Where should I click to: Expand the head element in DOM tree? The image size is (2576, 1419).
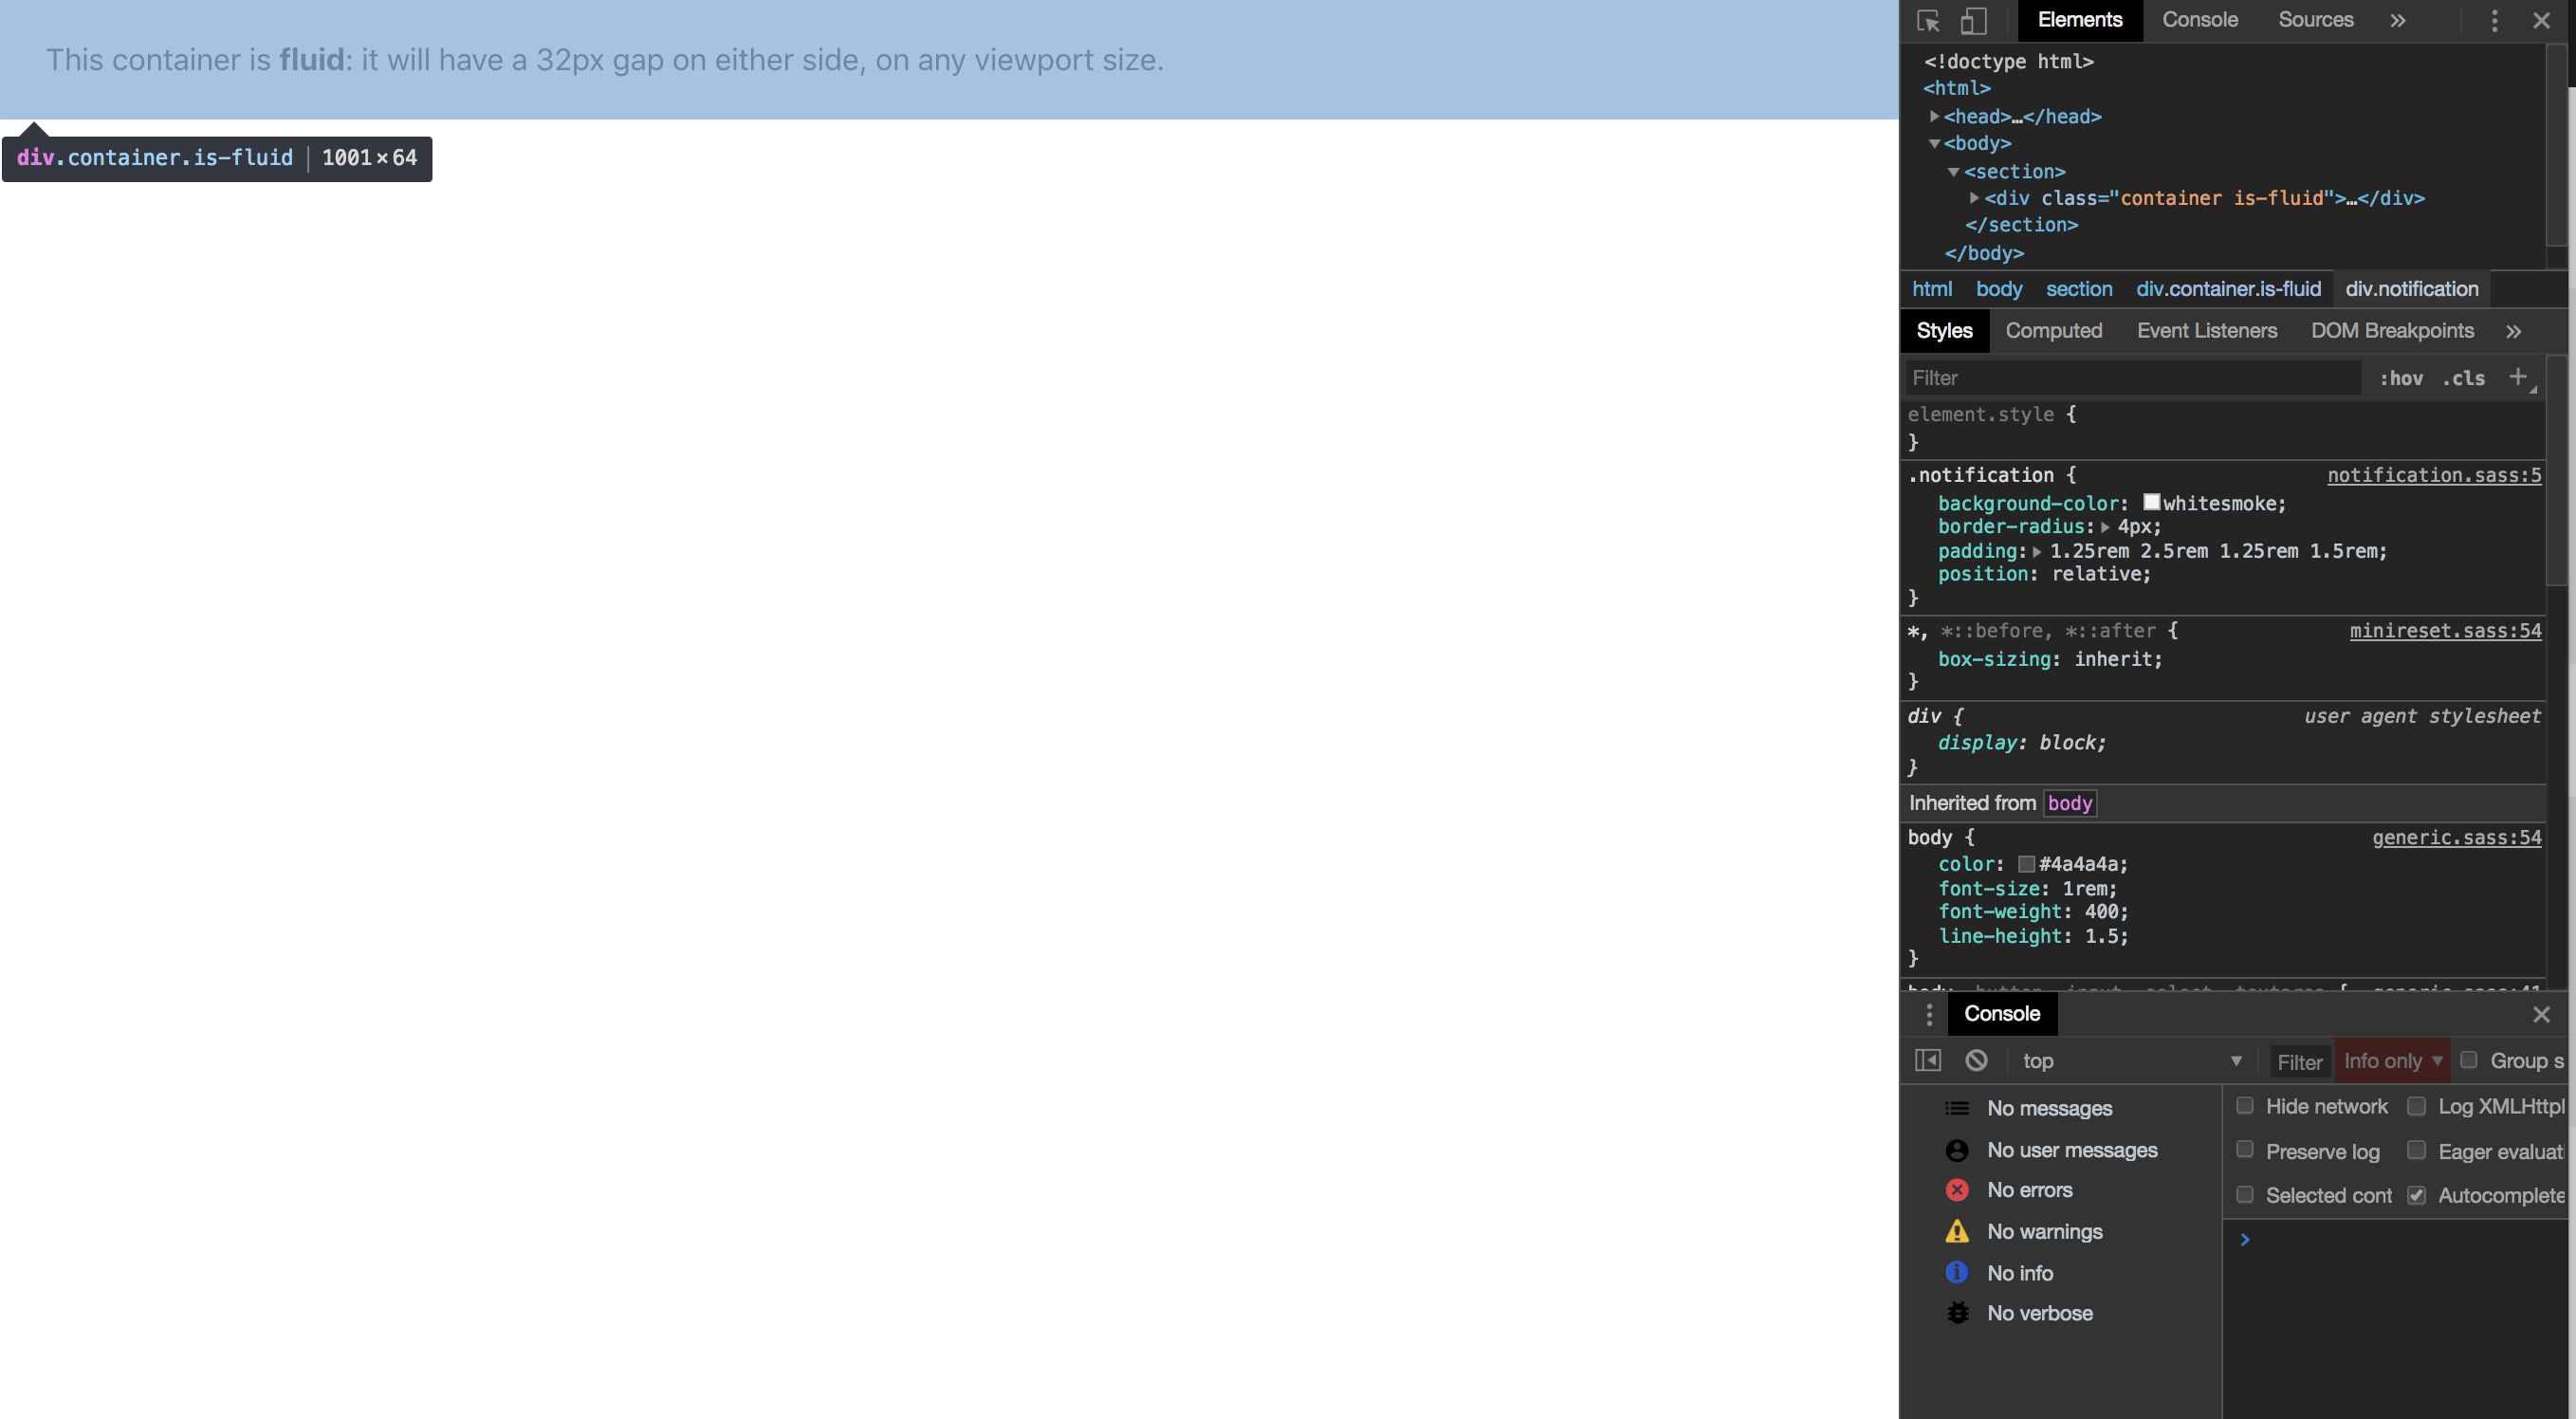[x=1934, y=116]
